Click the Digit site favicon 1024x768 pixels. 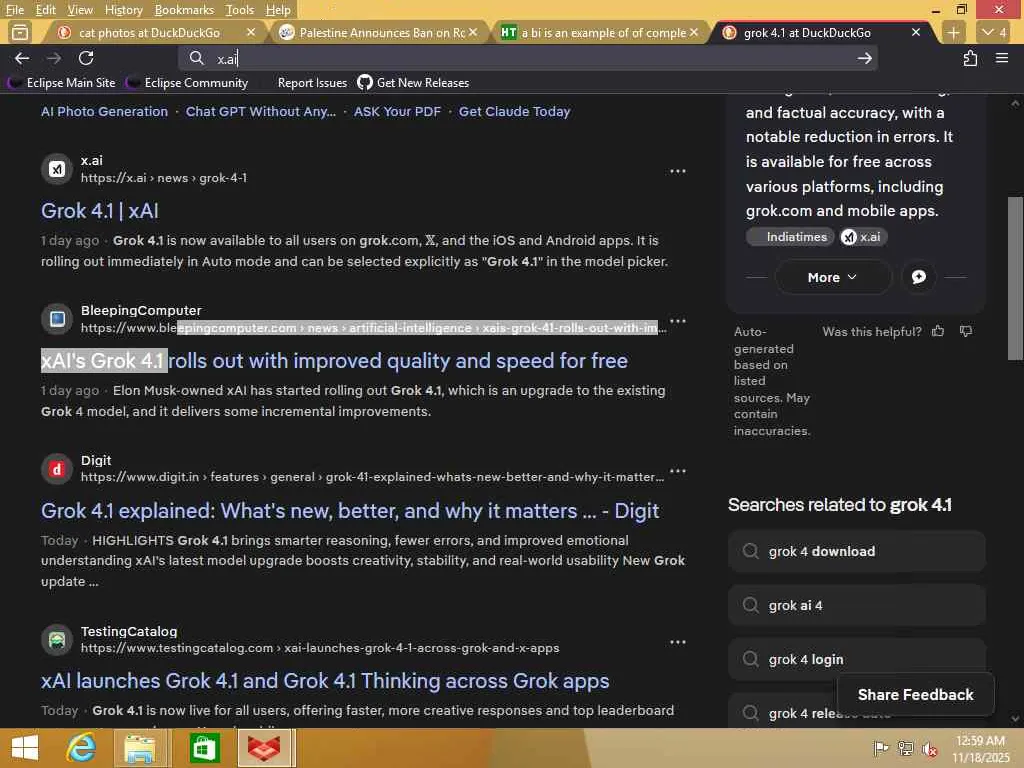(57, 469)
